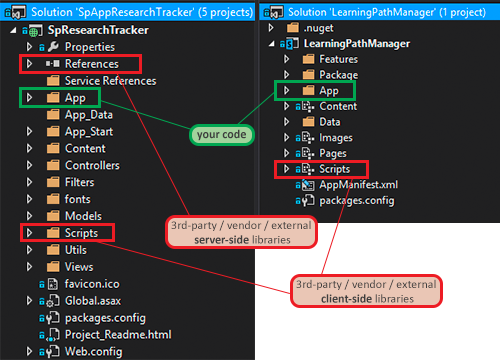This screenshot has height=360, width=500.
Task: Click the SpAppResearchTracker solution icon
Action: tap(19, 12)
